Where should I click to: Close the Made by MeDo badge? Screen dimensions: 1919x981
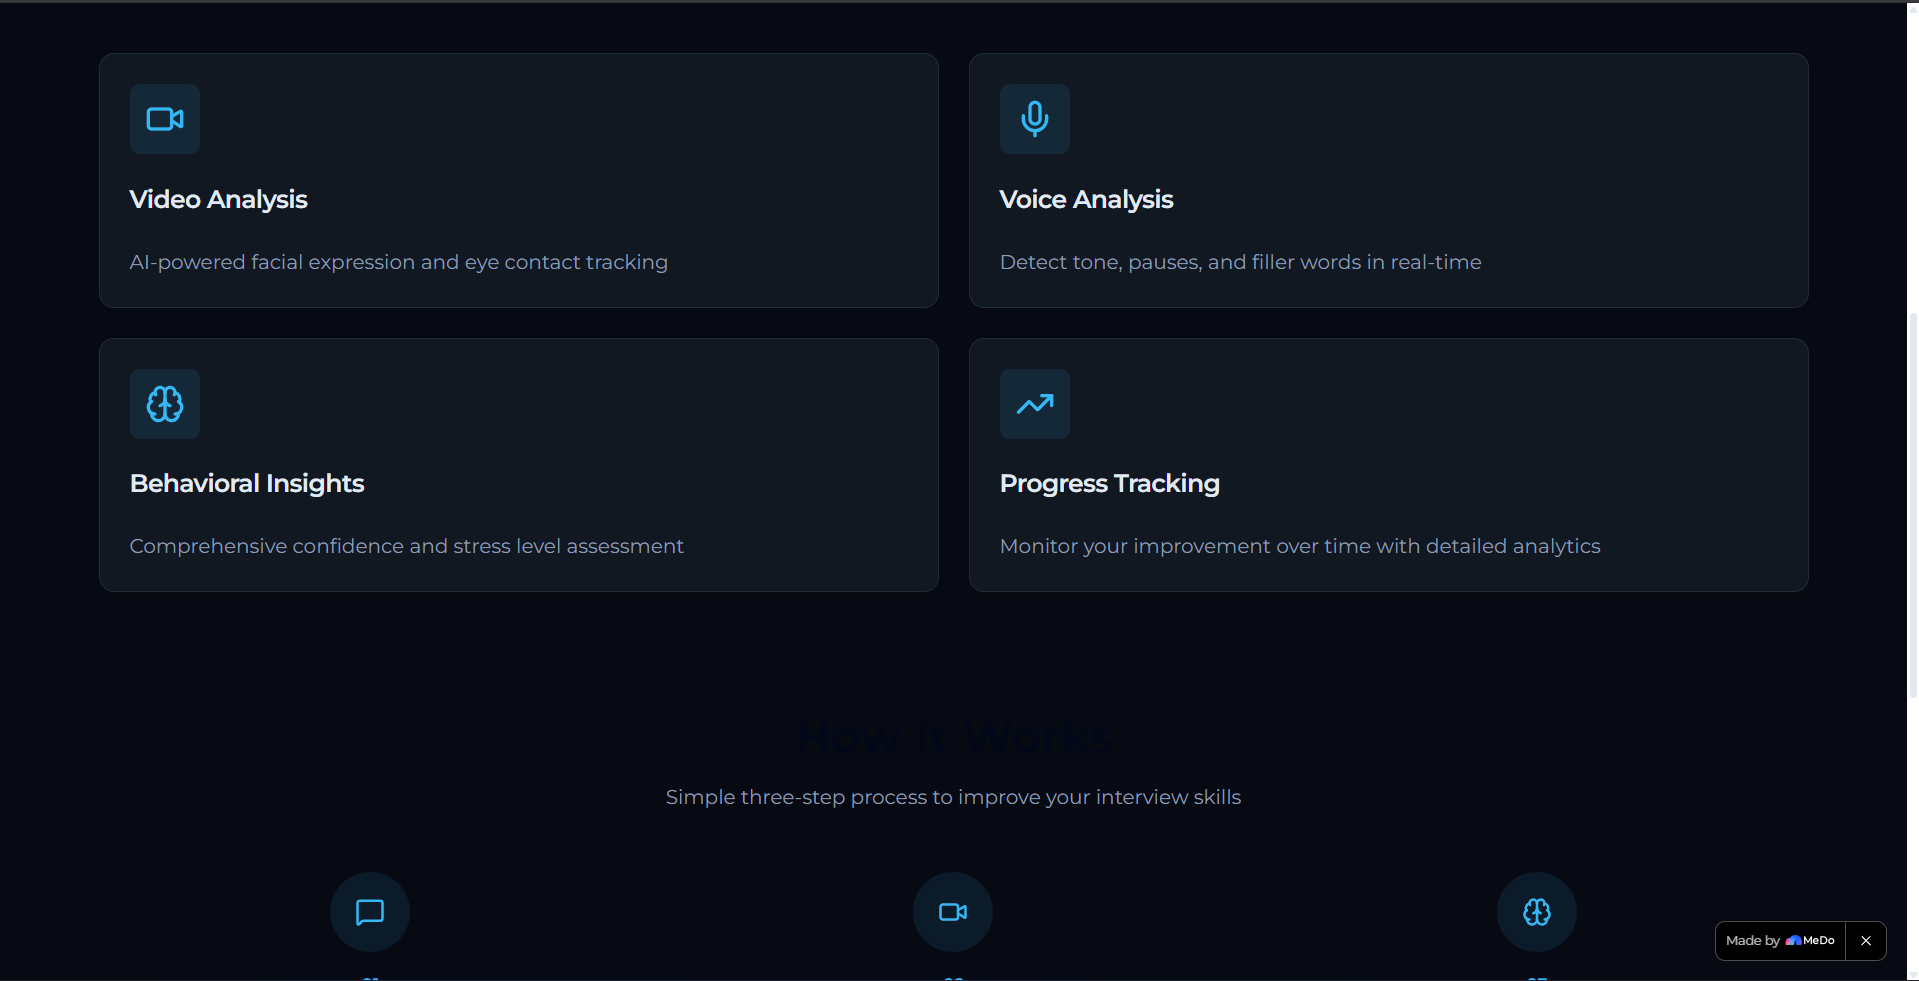pos(1866,941)
